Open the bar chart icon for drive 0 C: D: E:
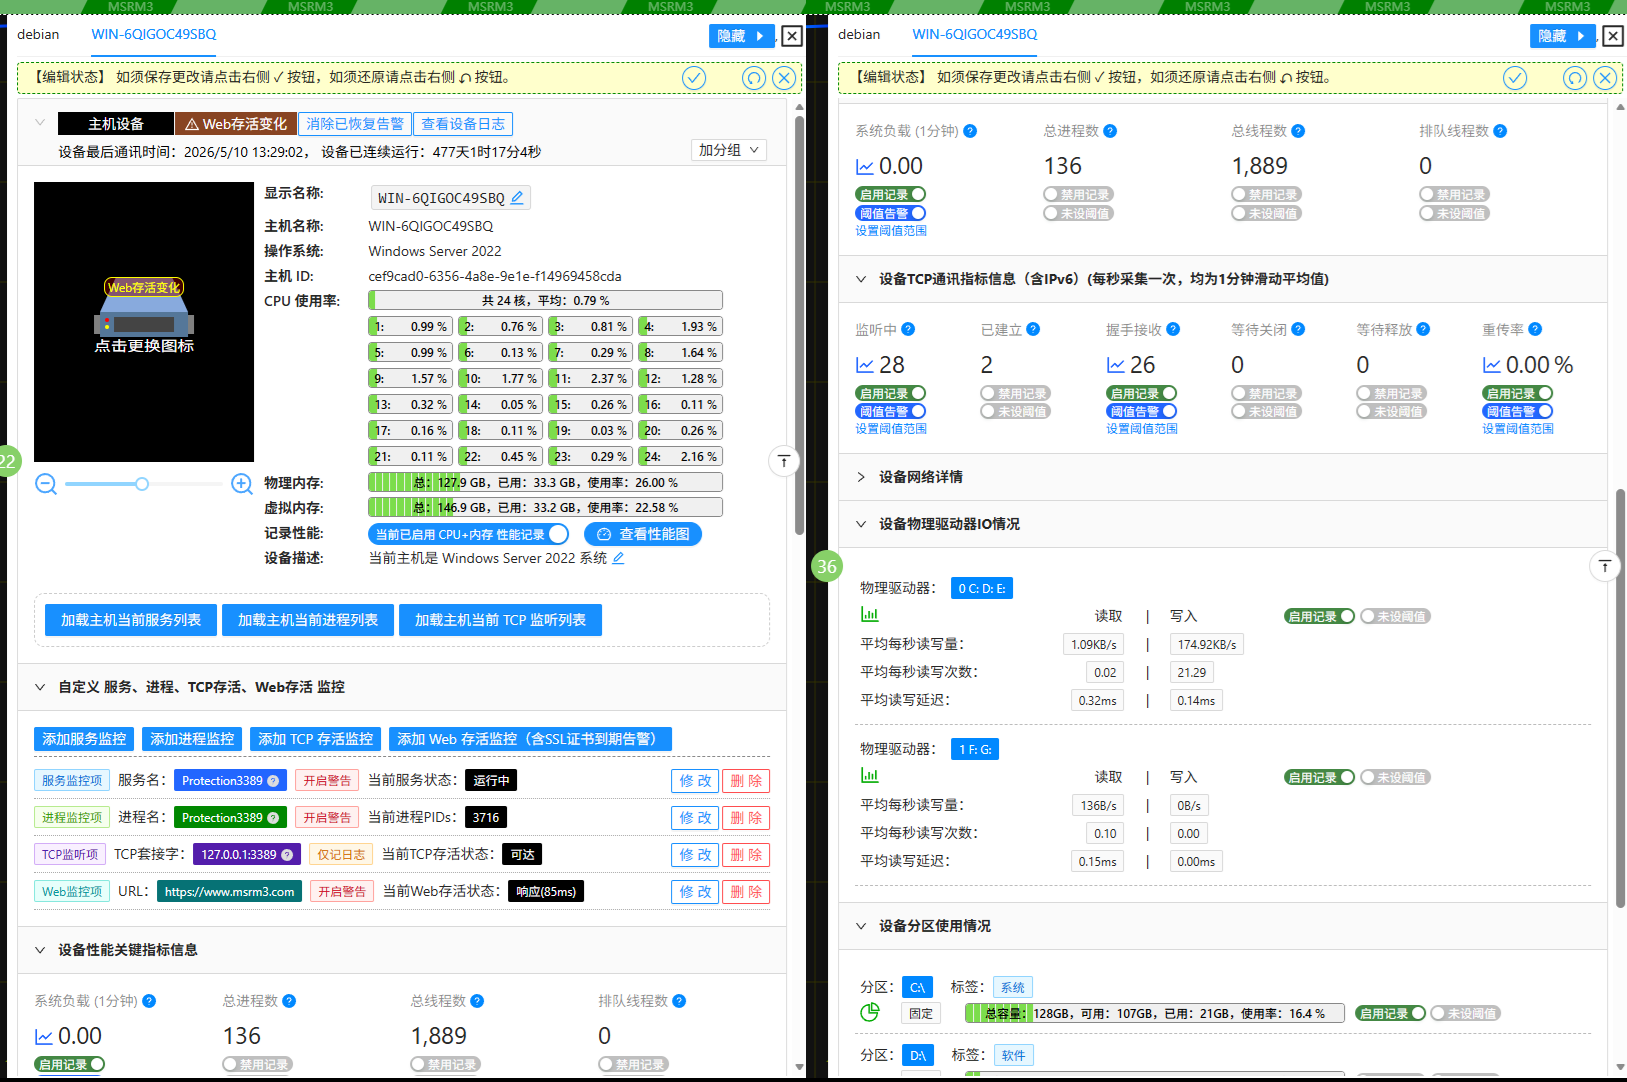The image size is (1627, 1082). coord(870,615)
